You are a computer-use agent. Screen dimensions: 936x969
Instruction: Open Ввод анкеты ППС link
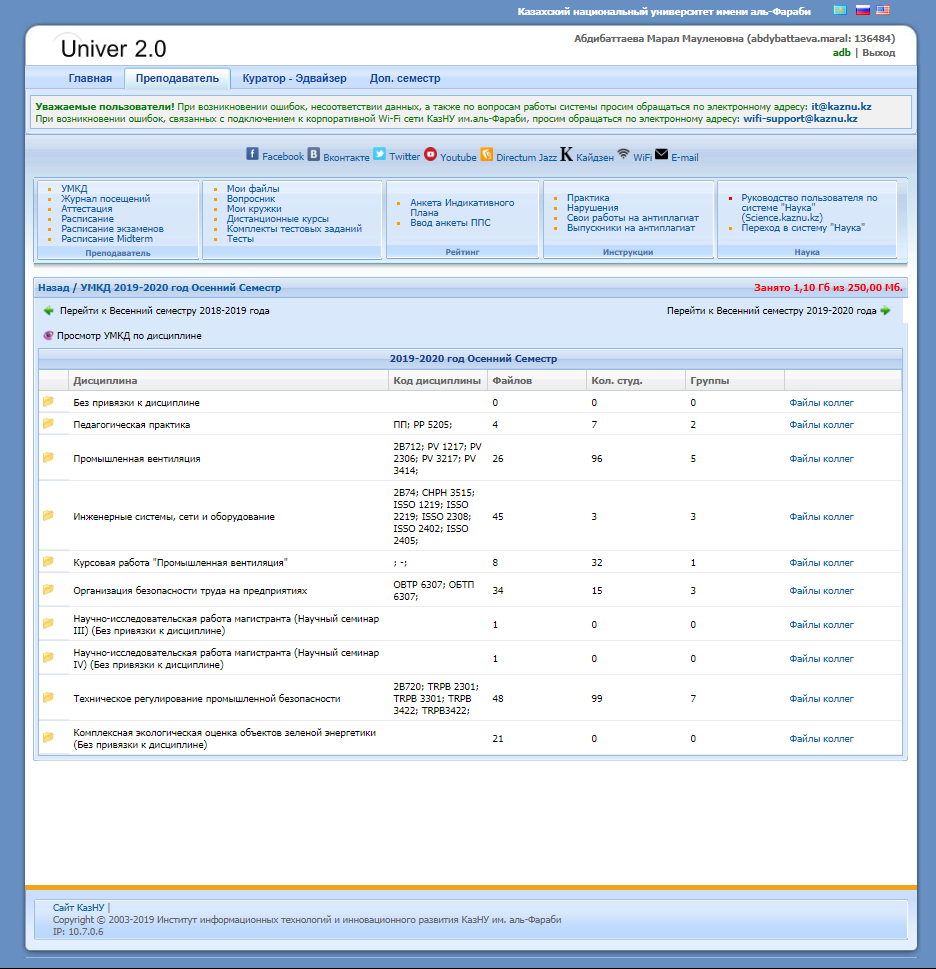tap(450, 222)
